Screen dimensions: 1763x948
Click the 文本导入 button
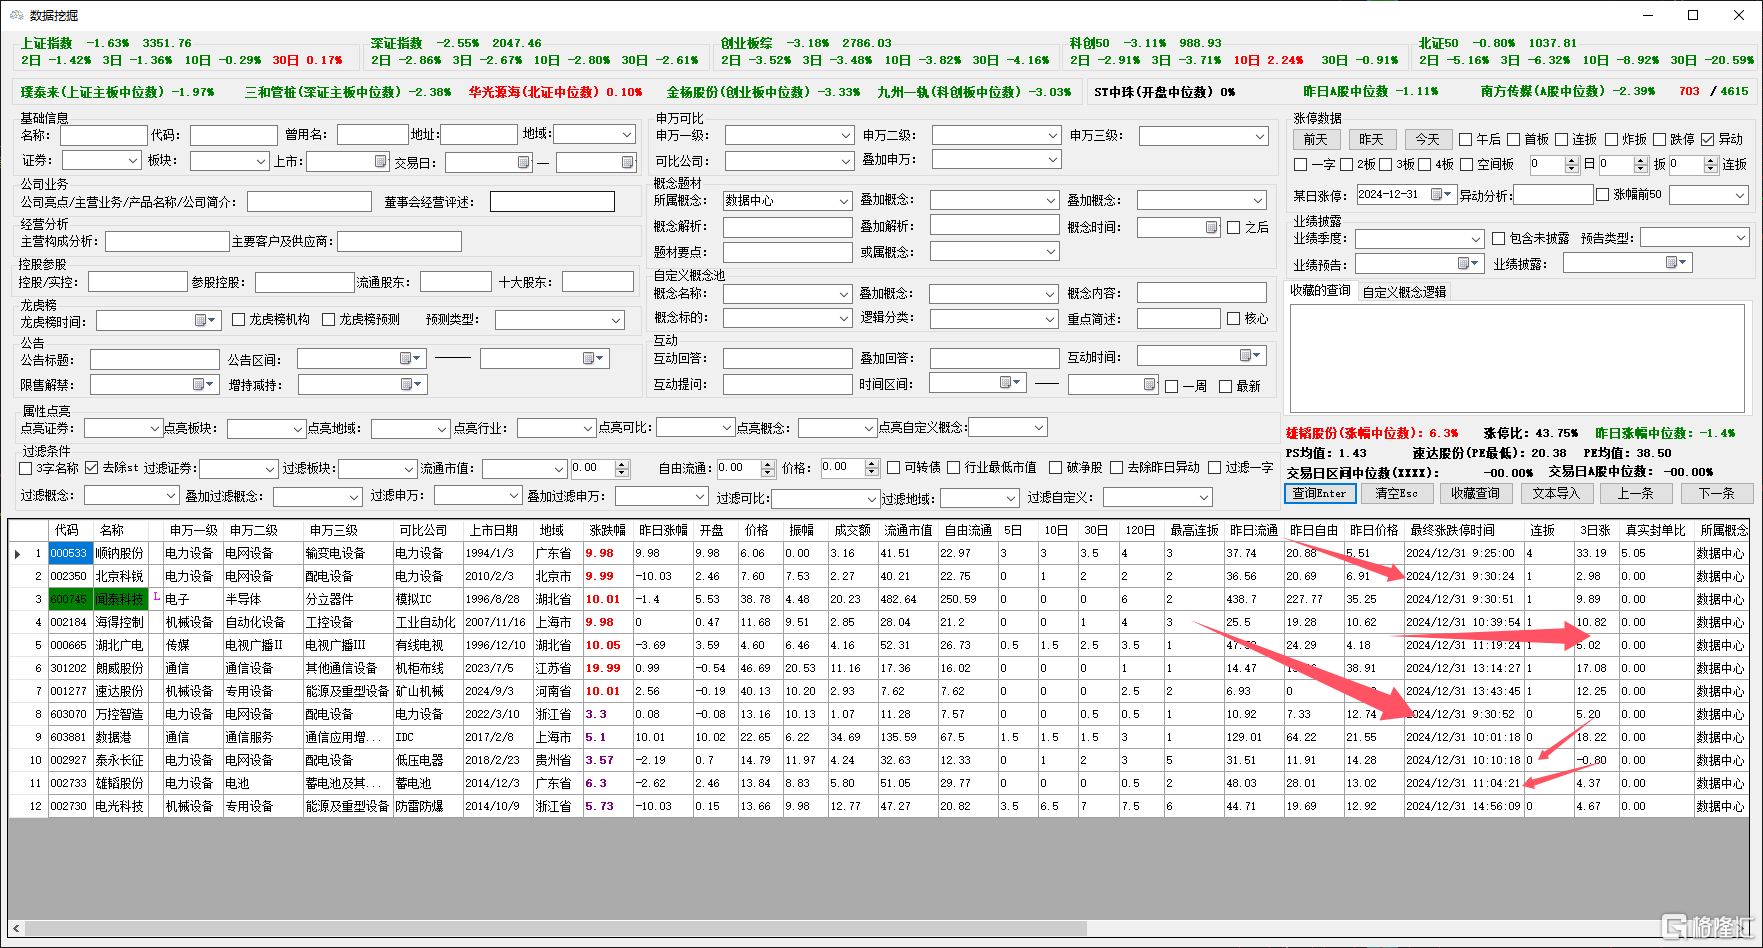pos(1556,493)
